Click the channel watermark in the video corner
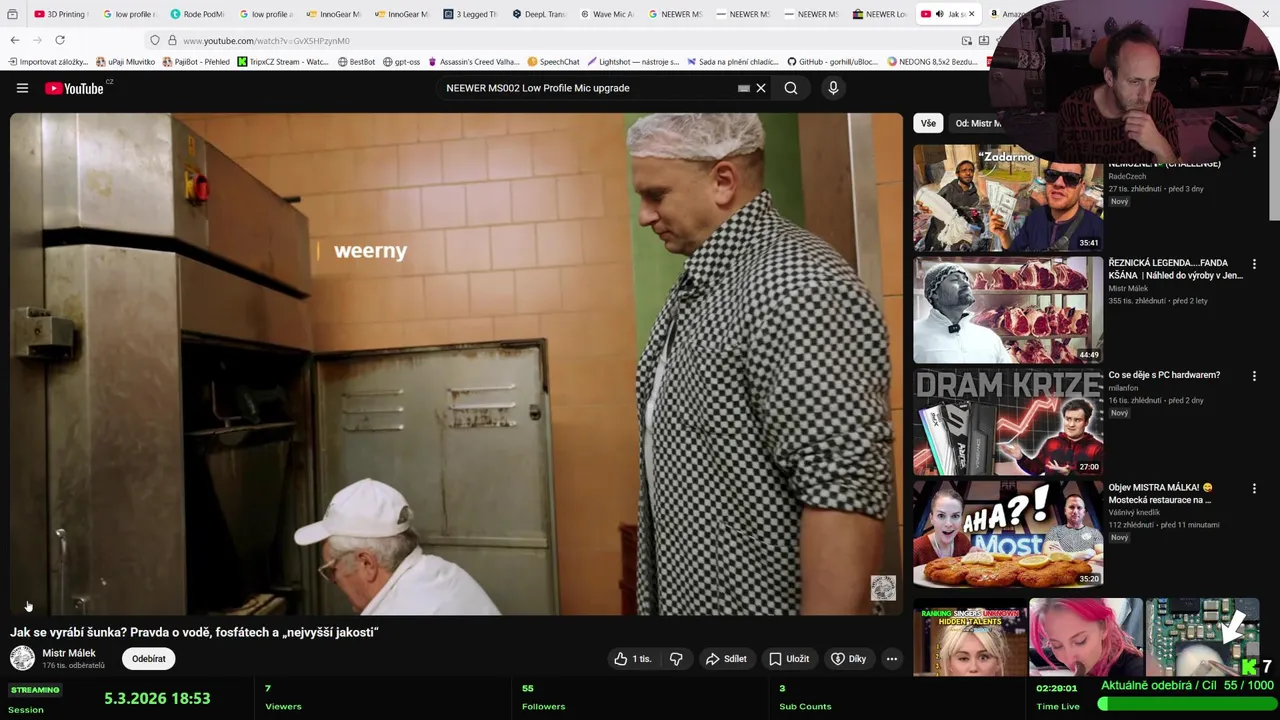 click(883, 587)
